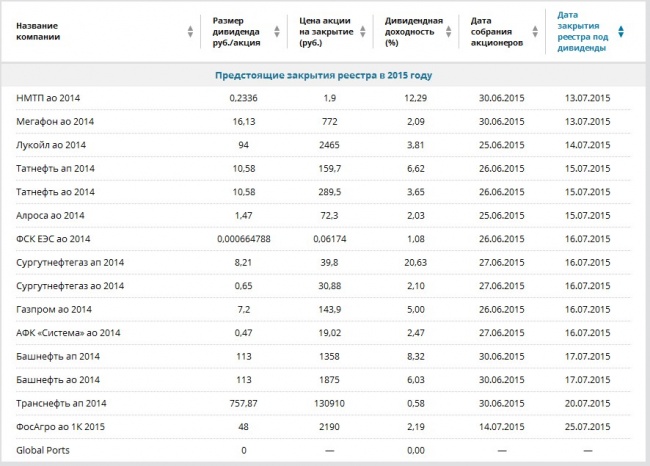650x466 pixels.
Task: Select the Мегафон ао 2014 company row
Action: point(323,121)
